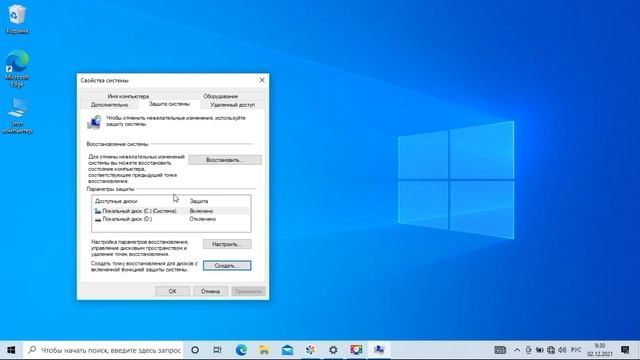Open the Mail app in the taskbar
The image size is (640, 360).
[x=287, y=350]
